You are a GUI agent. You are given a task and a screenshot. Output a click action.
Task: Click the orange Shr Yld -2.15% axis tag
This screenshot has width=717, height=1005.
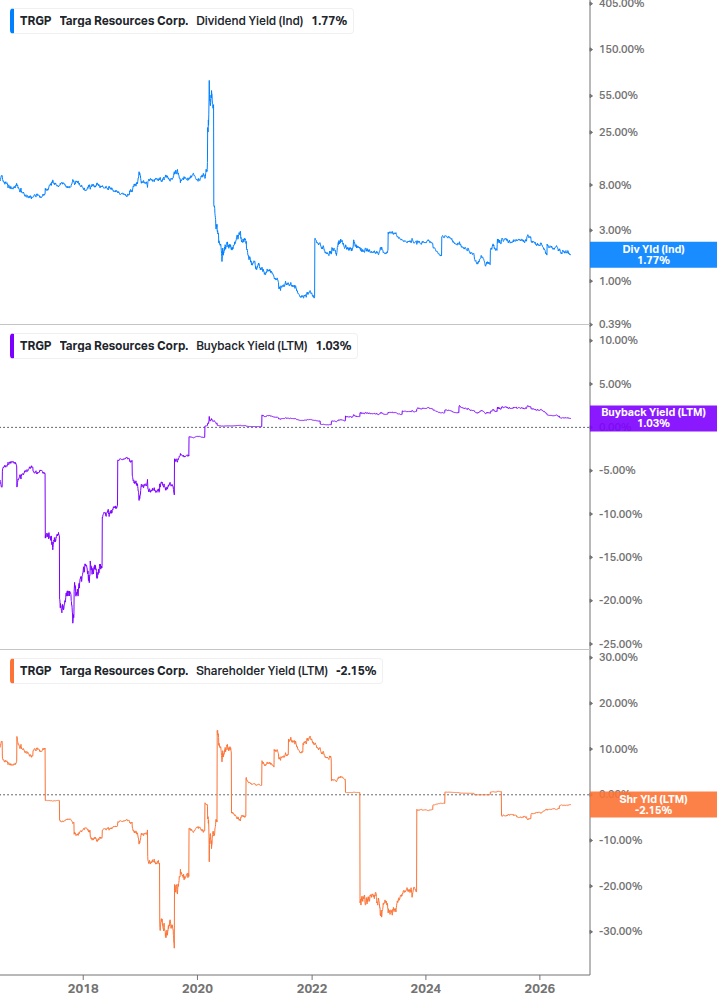point(653,804)
